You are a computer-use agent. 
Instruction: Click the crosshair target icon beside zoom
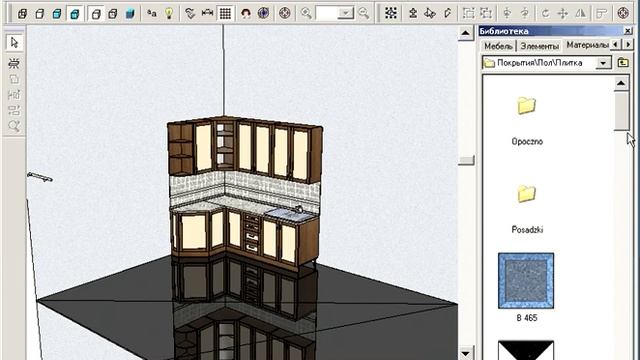coord(285,13)
